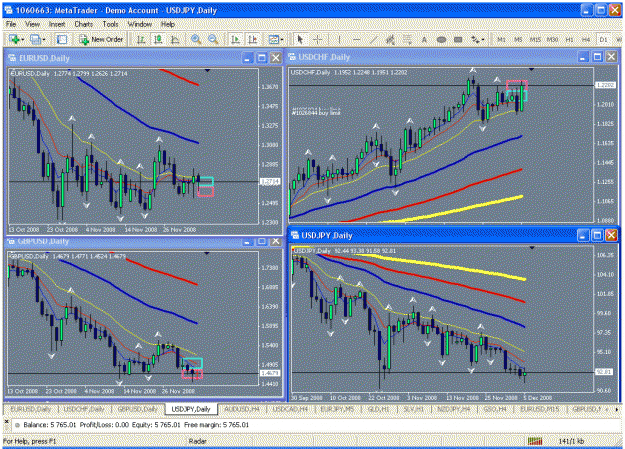Switch to the NZDJPY,H4 chart tab

click(x=453, y=409)
